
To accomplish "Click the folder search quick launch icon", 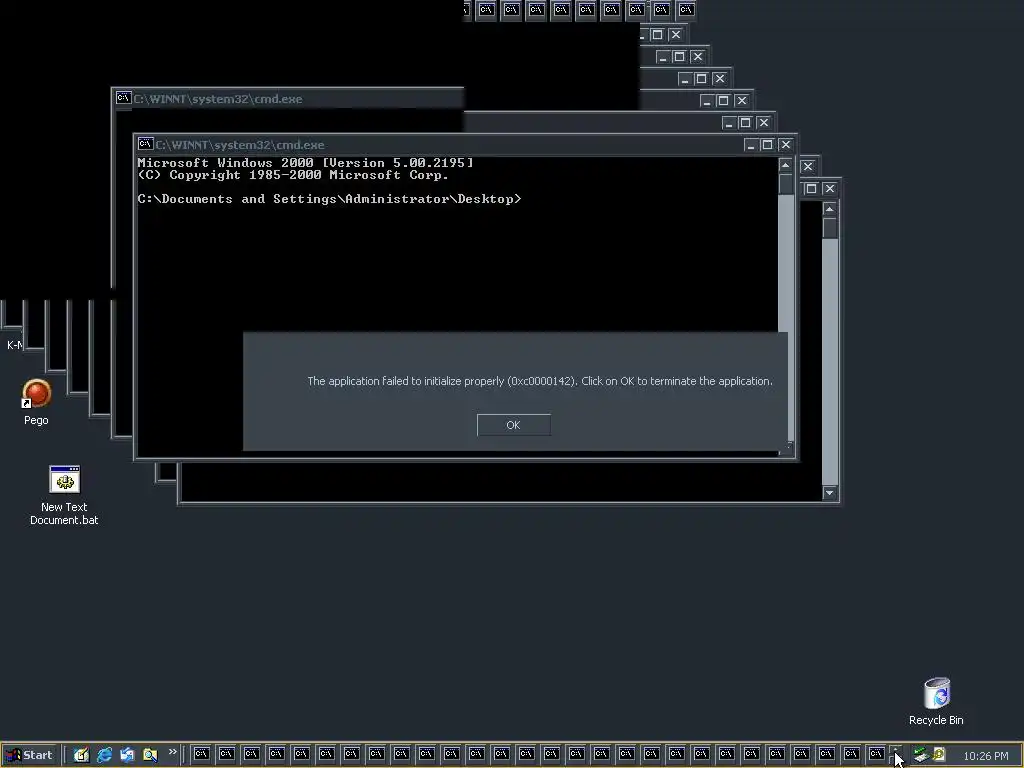I will tap(150, 755).
